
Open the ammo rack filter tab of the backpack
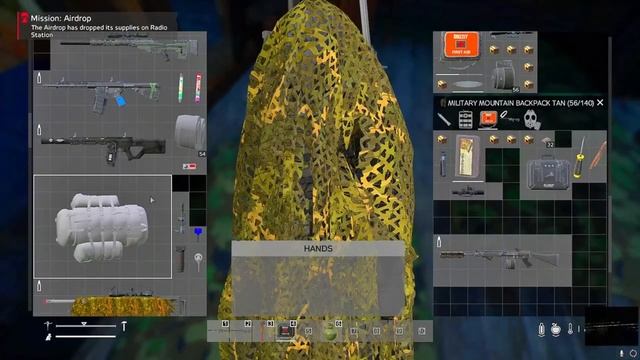tap(465, 120)
